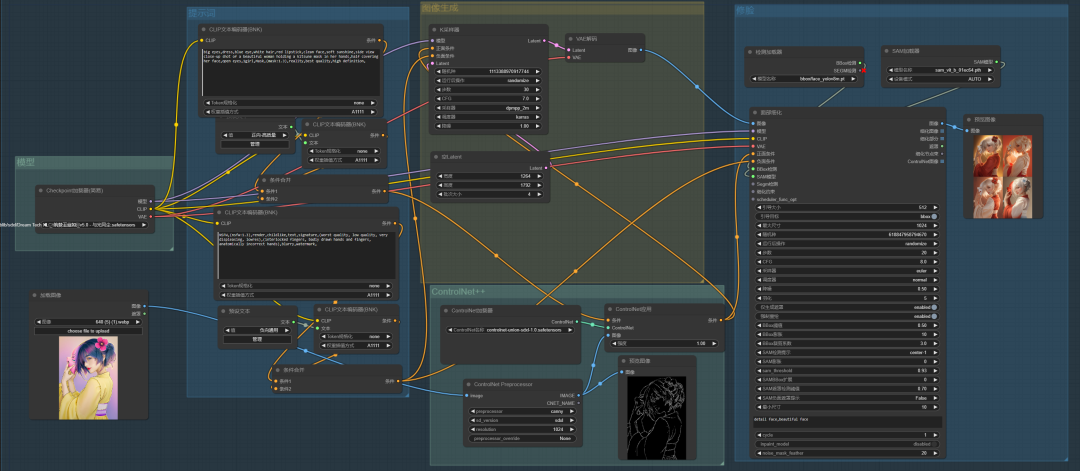
Task: Click the red-marked SEGM检测 output on 检测加载器
Action: (863, 70)
